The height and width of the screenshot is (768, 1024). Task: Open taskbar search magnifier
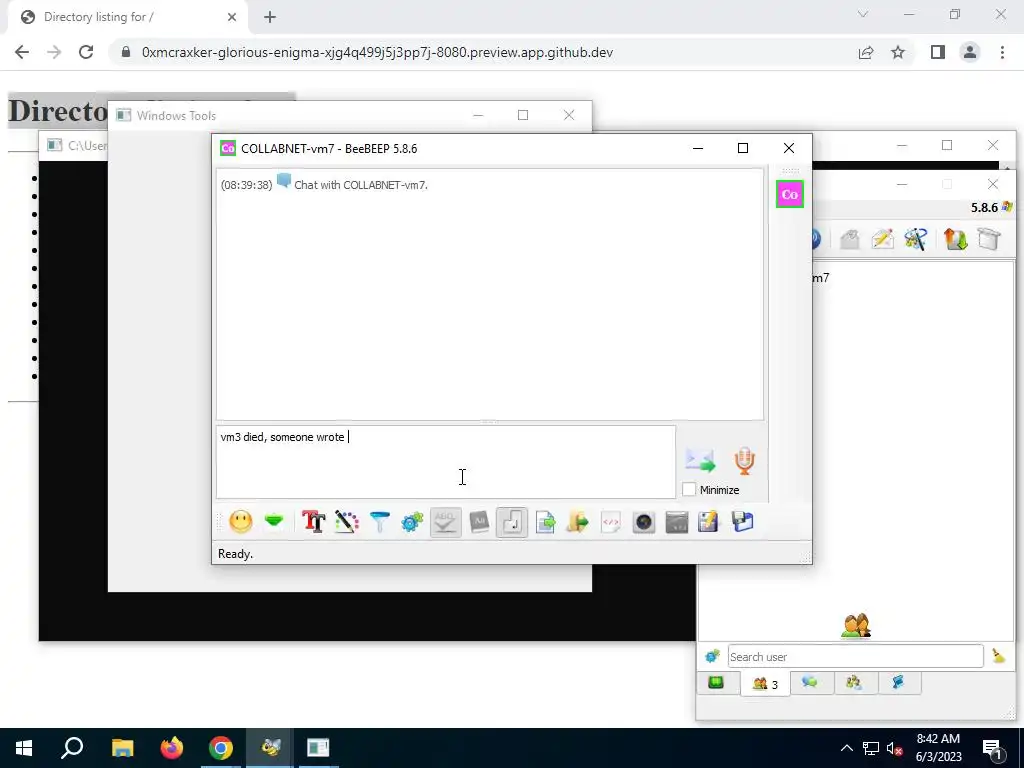[x=72, y=748]
